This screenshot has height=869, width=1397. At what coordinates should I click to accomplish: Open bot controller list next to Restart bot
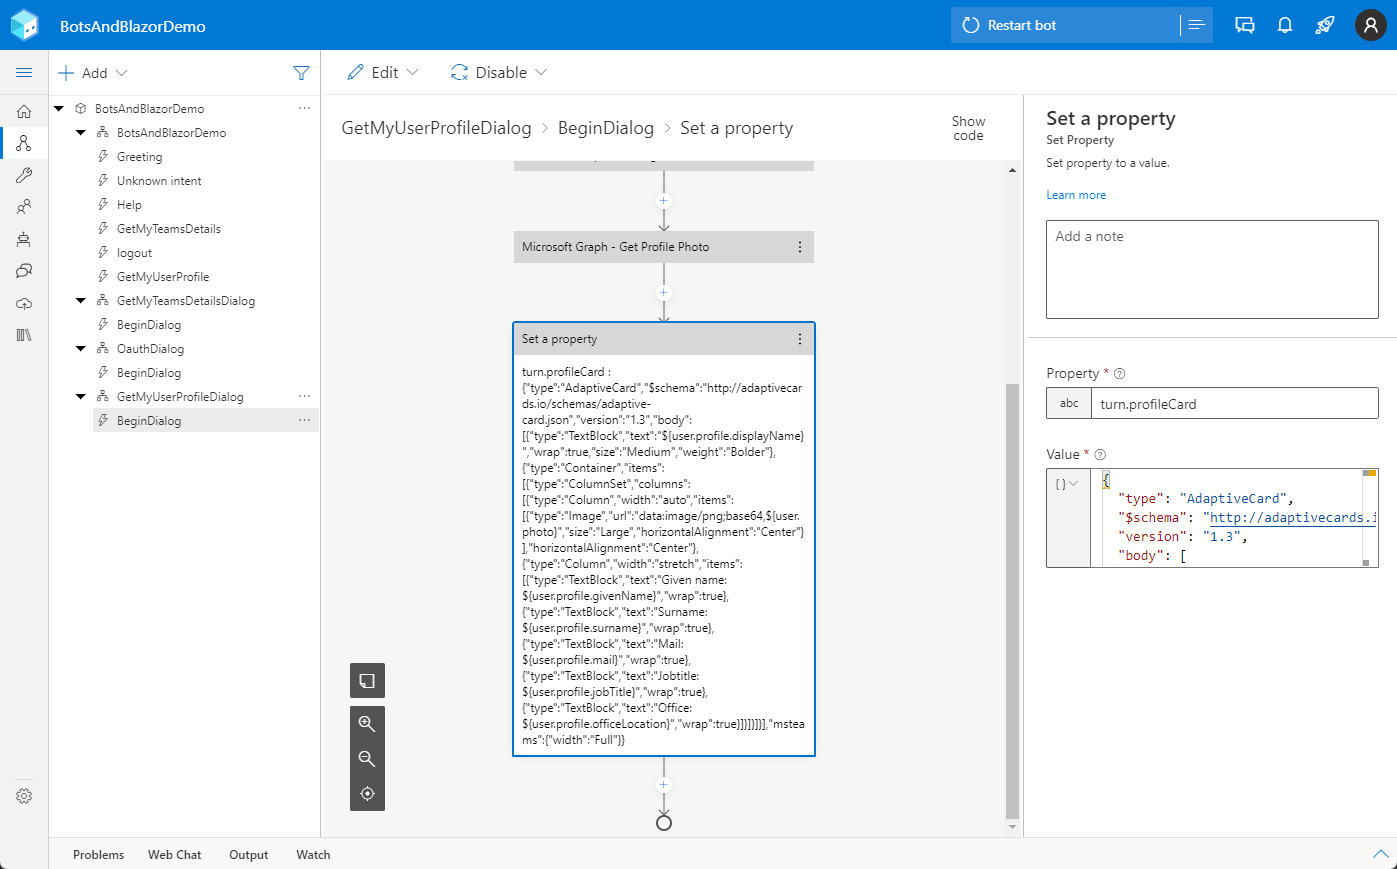[1196, 25]
